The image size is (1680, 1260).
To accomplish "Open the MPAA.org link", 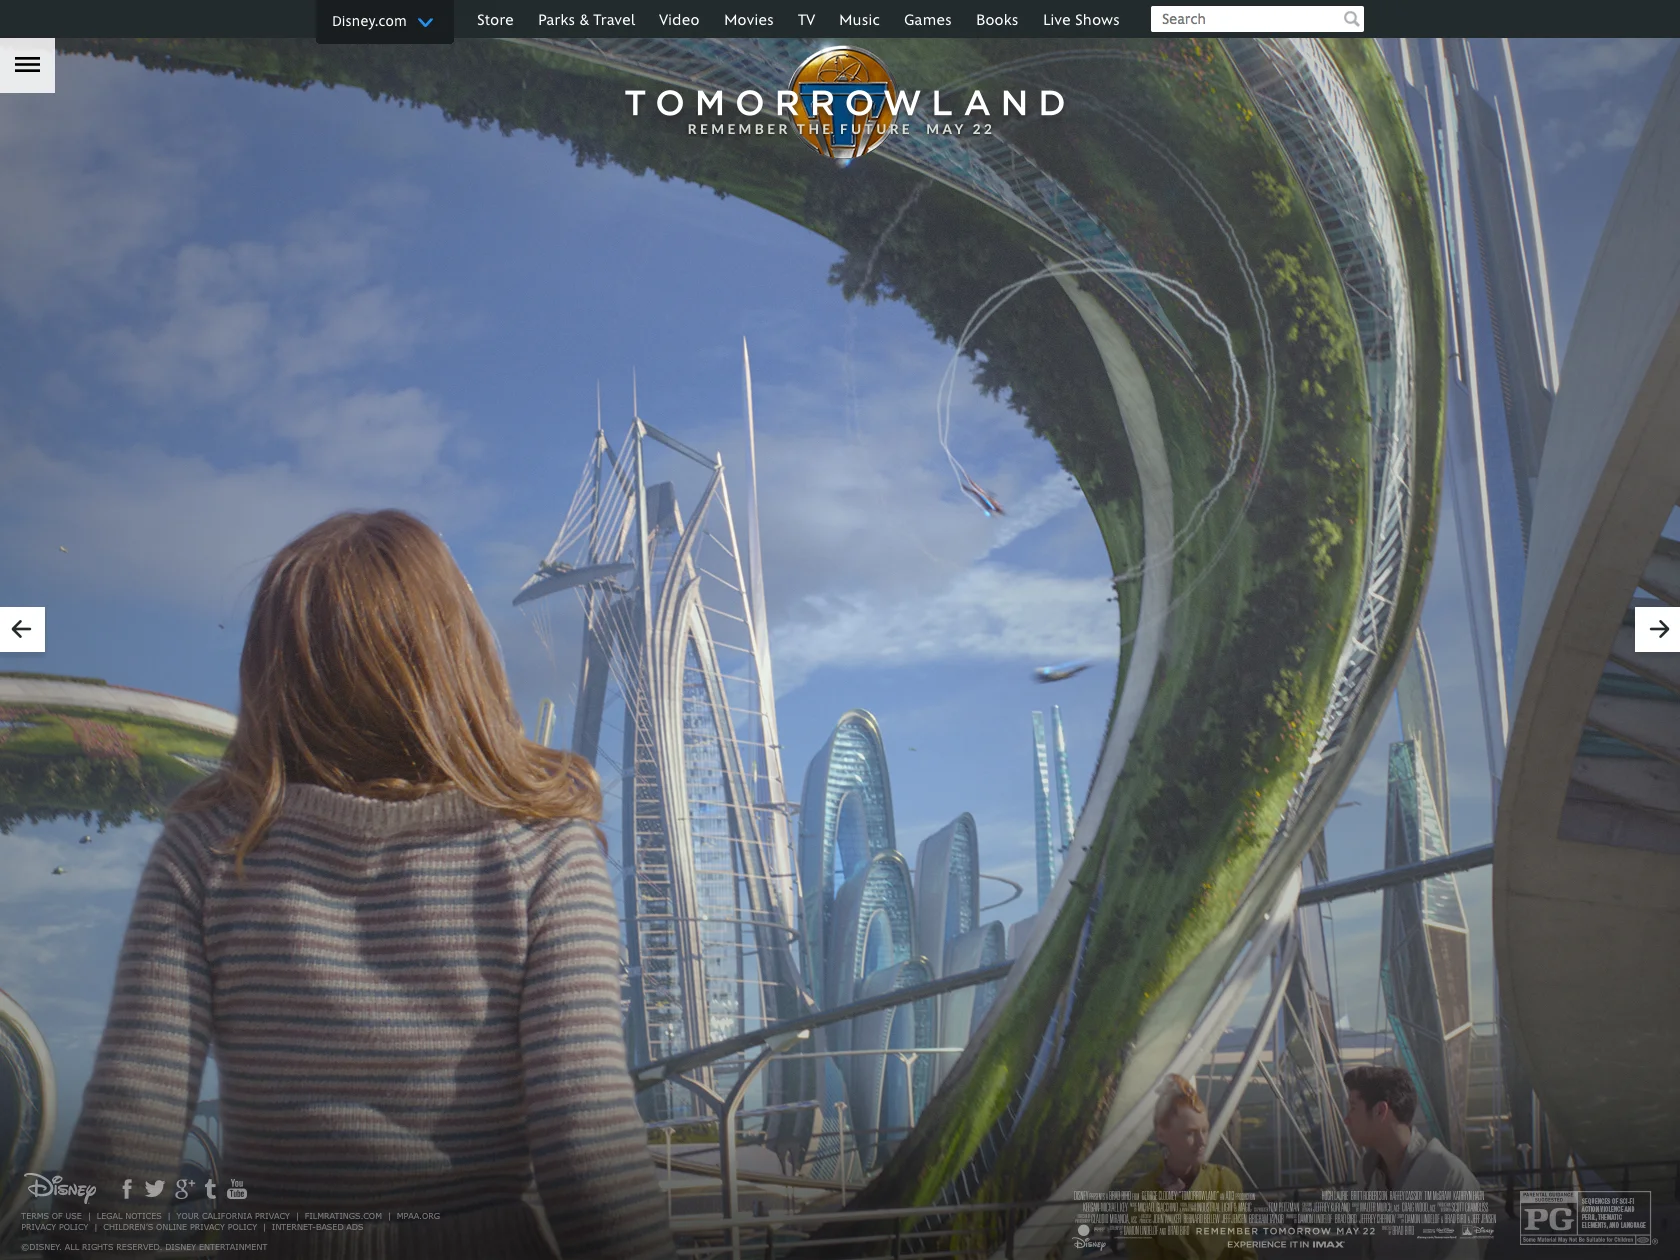I will (418, 1216).
